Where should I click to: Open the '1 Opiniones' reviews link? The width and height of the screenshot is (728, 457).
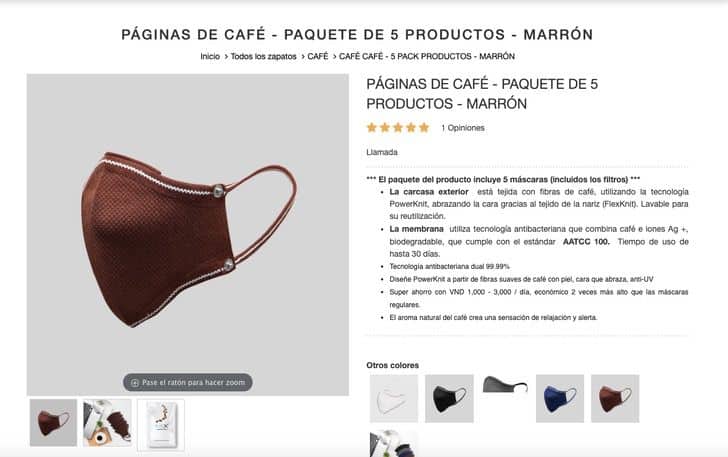click(x=462, y=128)
